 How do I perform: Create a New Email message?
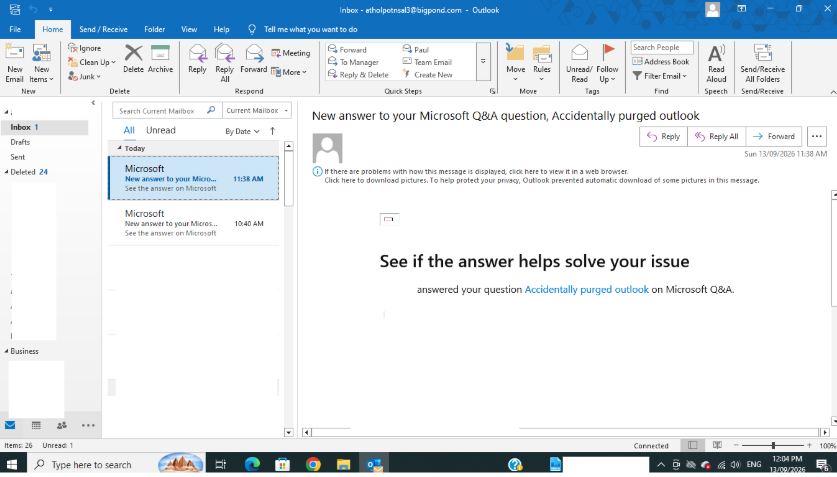(14, 63)
